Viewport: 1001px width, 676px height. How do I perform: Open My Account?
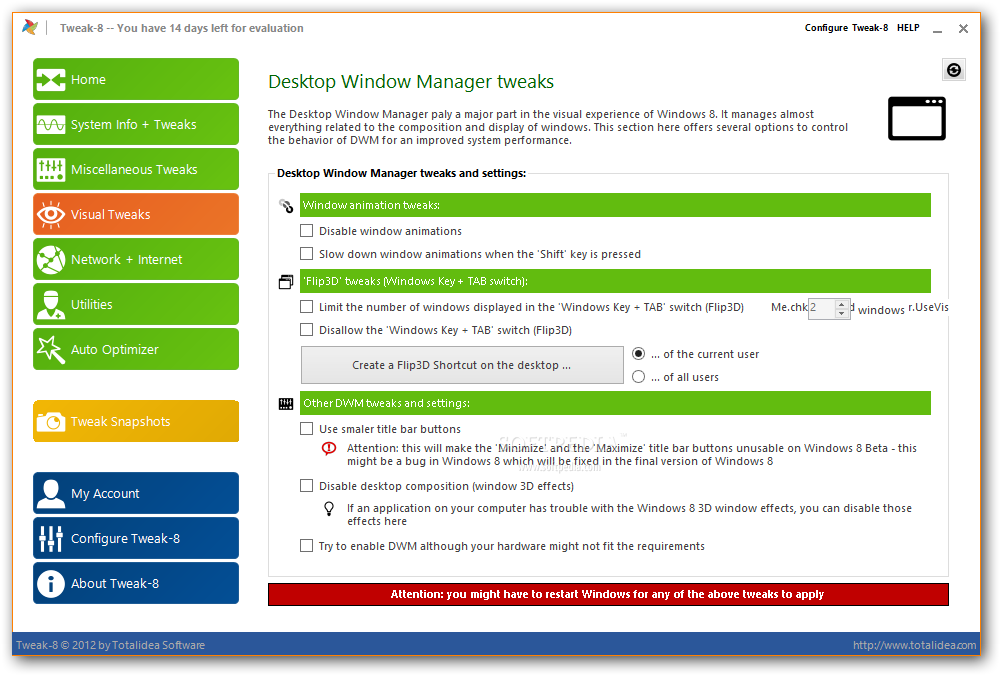[136, 493]
